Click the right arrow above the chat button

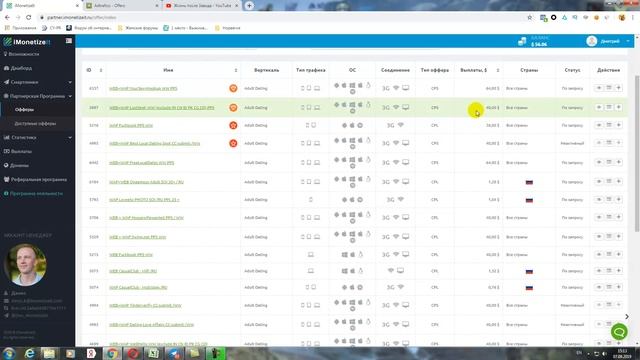click(x=627, y=316)
